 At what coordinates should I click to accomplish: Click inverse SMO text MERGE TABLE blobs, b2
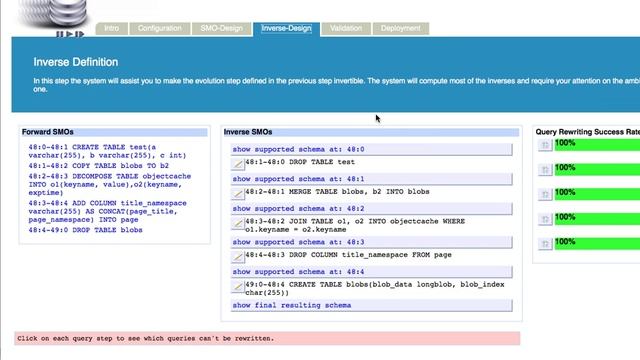tap(337, 192)
